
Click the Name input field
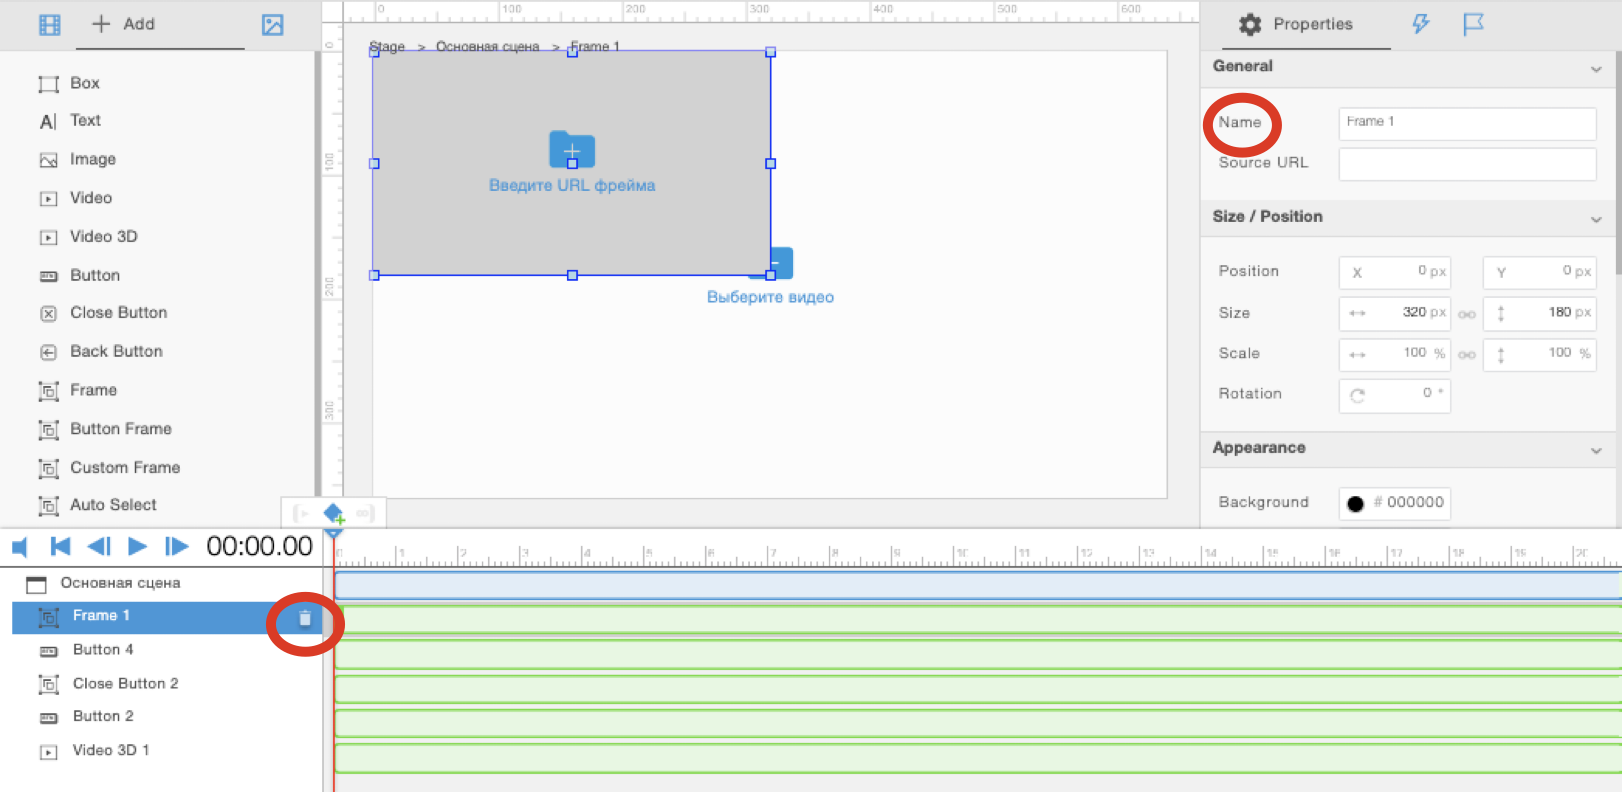[x=1467, y=123]
